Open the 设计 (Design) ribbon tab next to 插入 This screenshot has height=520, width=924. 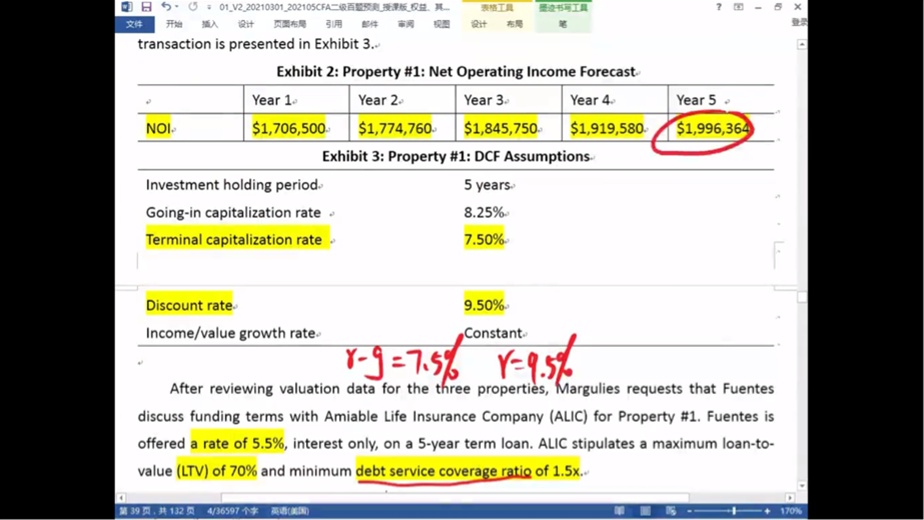click(246, 24)
